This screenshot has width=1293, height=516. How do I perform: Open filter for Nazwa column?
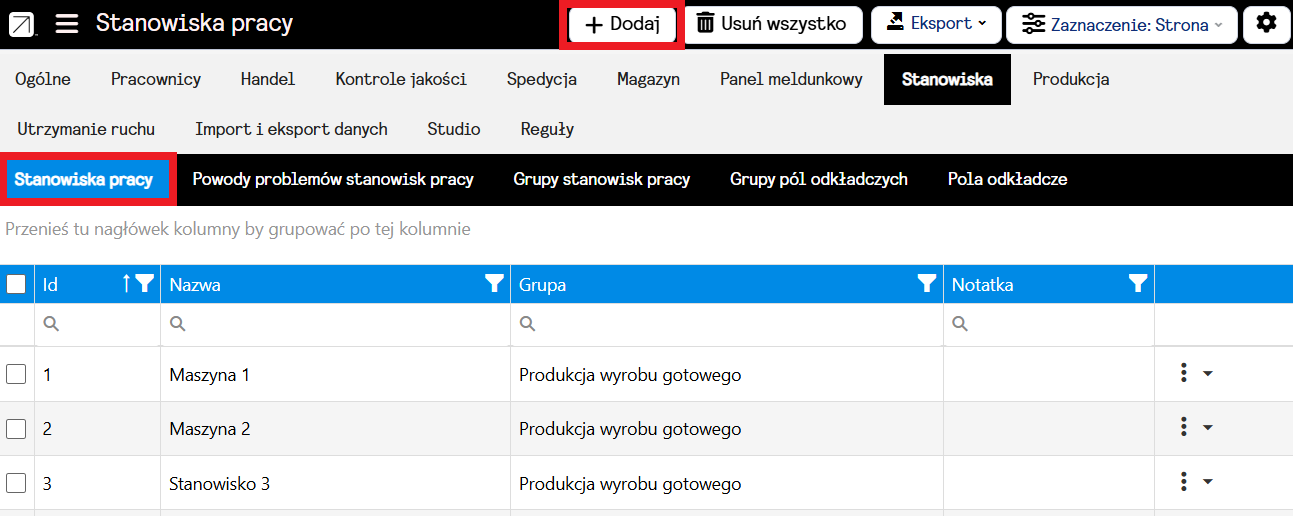point(493,284)
